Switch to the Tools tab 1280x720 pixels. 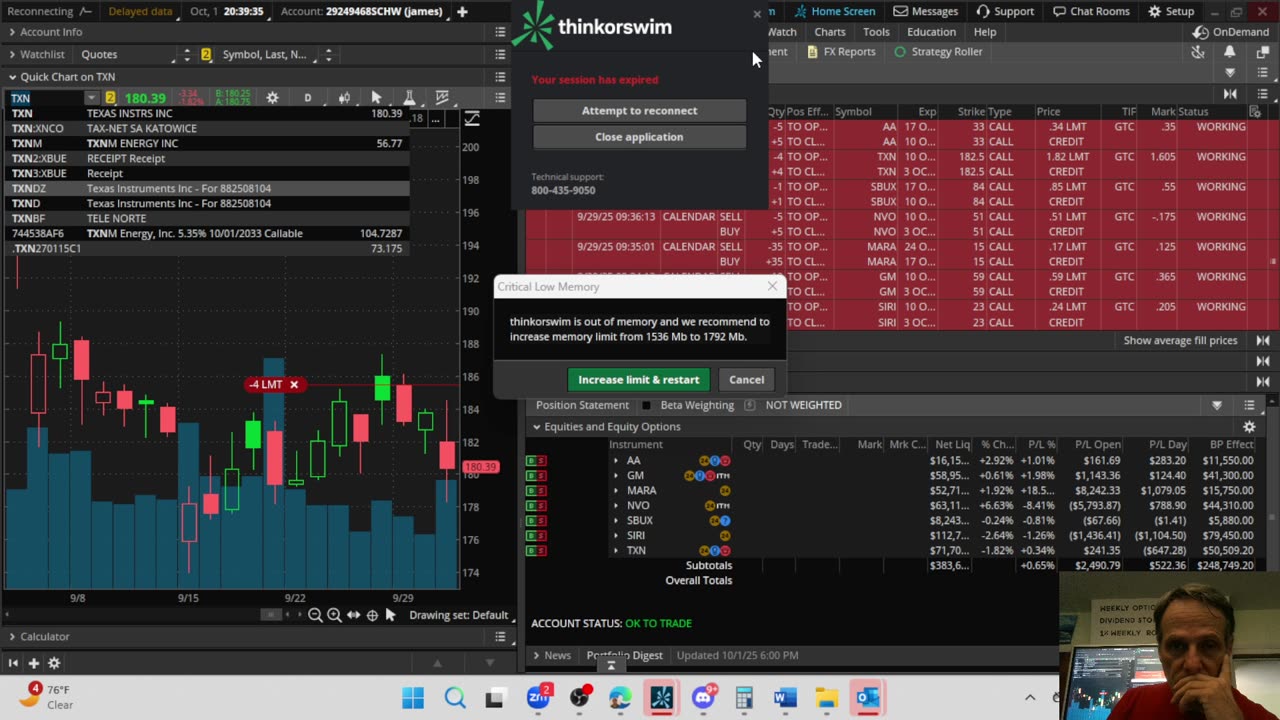pyautogui.click(x=876, y=32)
